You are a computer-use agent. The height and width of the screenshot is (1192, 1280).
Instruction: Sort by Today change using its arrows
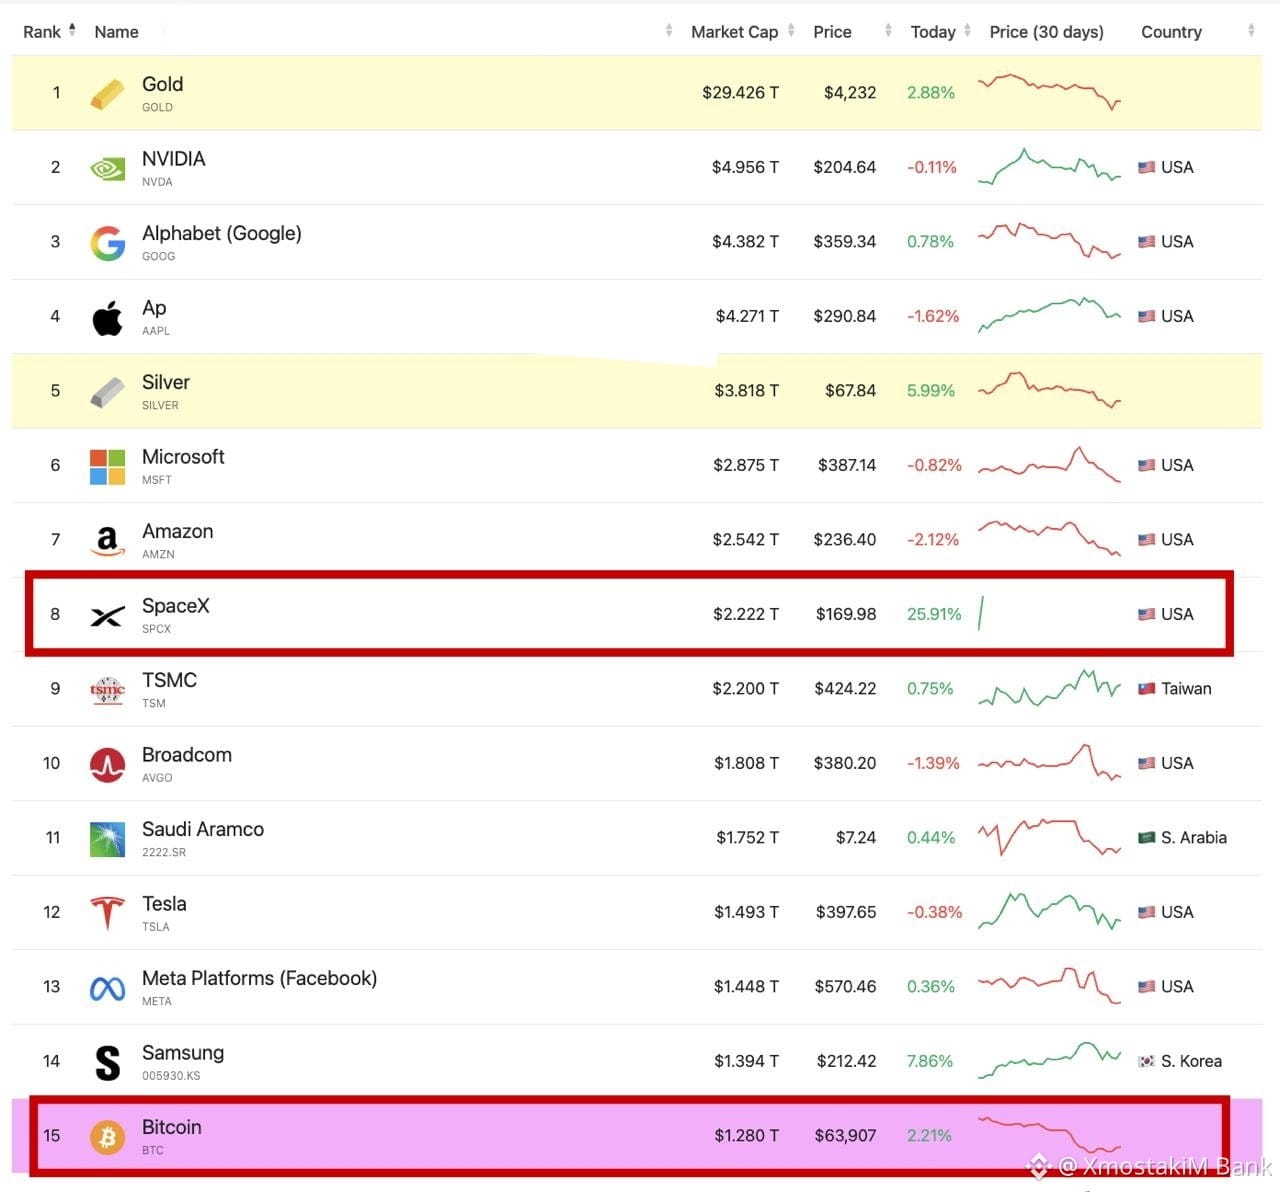click(x=967, y=31)
